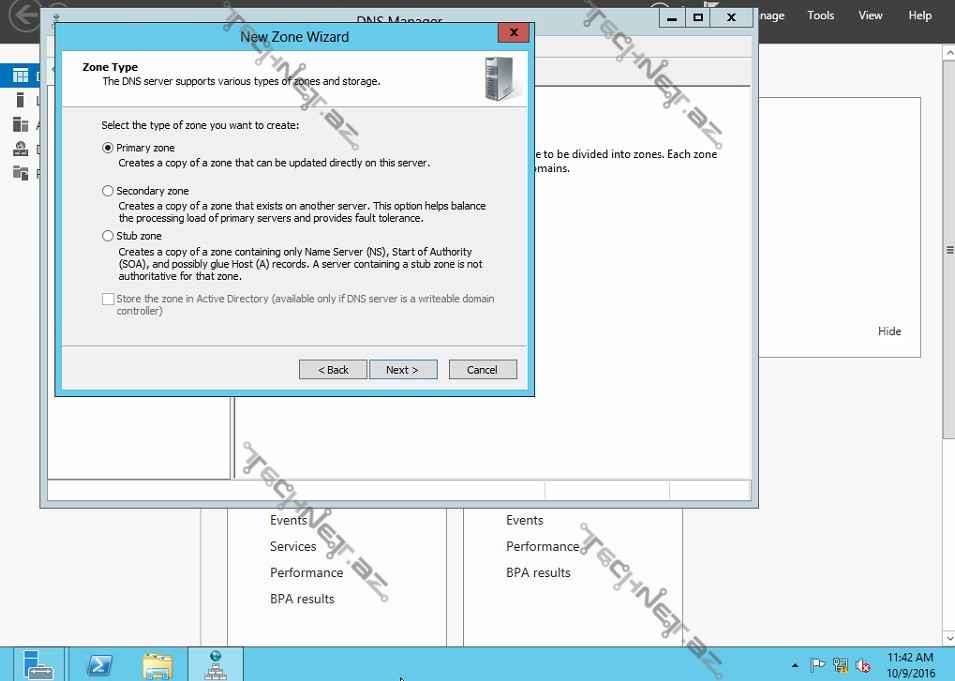This screenshot has width=955, height=681.
Task: Click the Back button in the wizard
Action: coord(333,370)
